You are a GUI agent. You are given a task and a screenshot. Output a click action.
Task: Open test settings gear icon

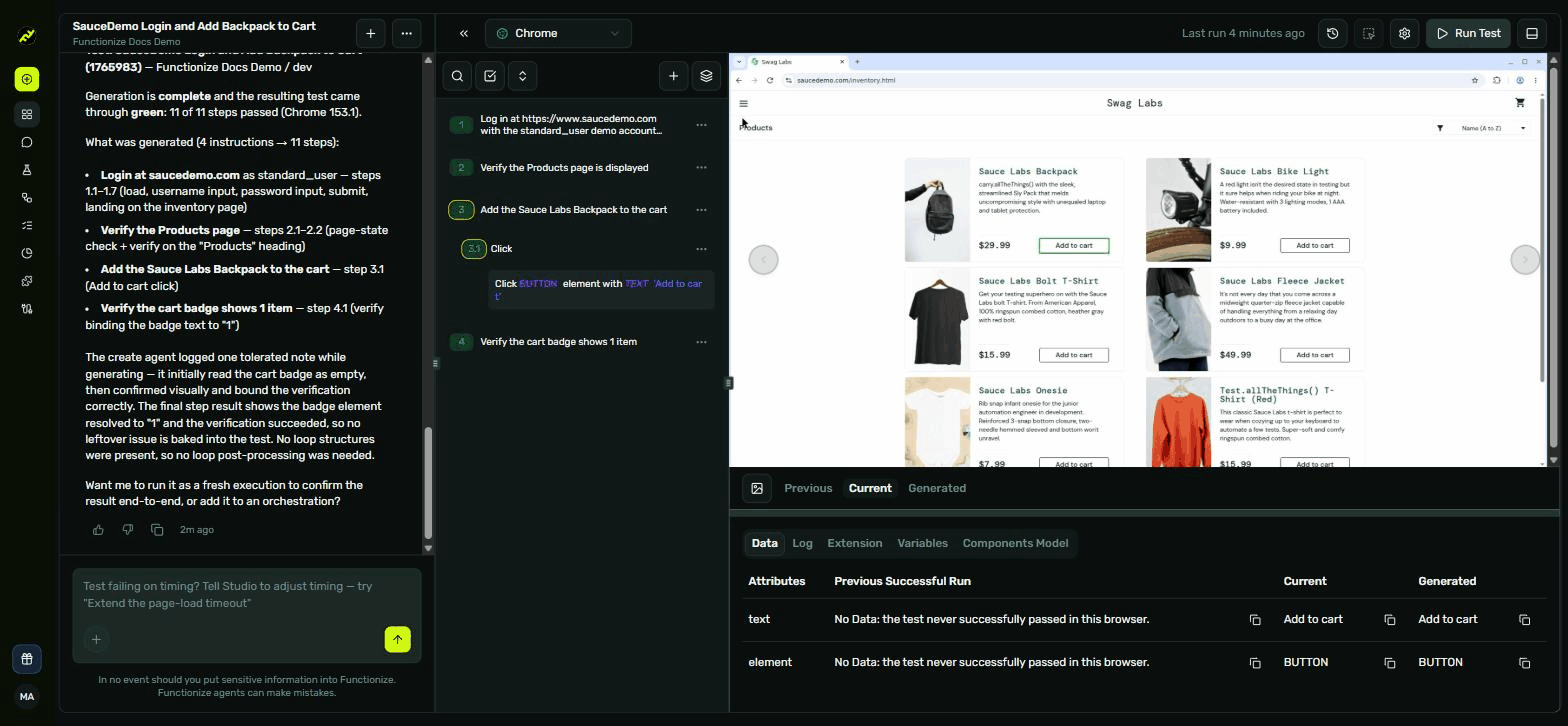coord(1404,33)
